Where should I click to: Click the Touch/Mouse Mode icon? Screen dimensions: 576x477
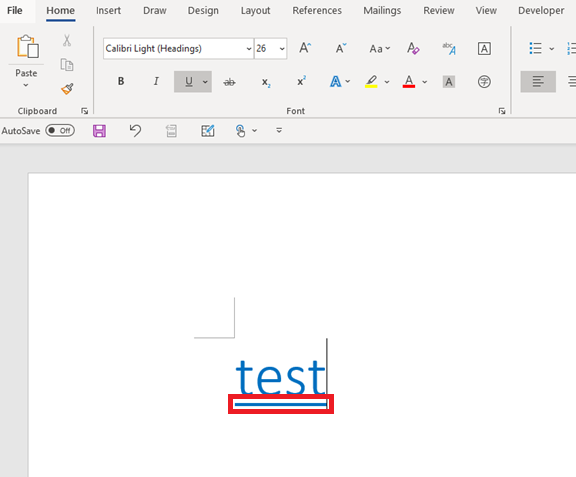tap(240, 130)
